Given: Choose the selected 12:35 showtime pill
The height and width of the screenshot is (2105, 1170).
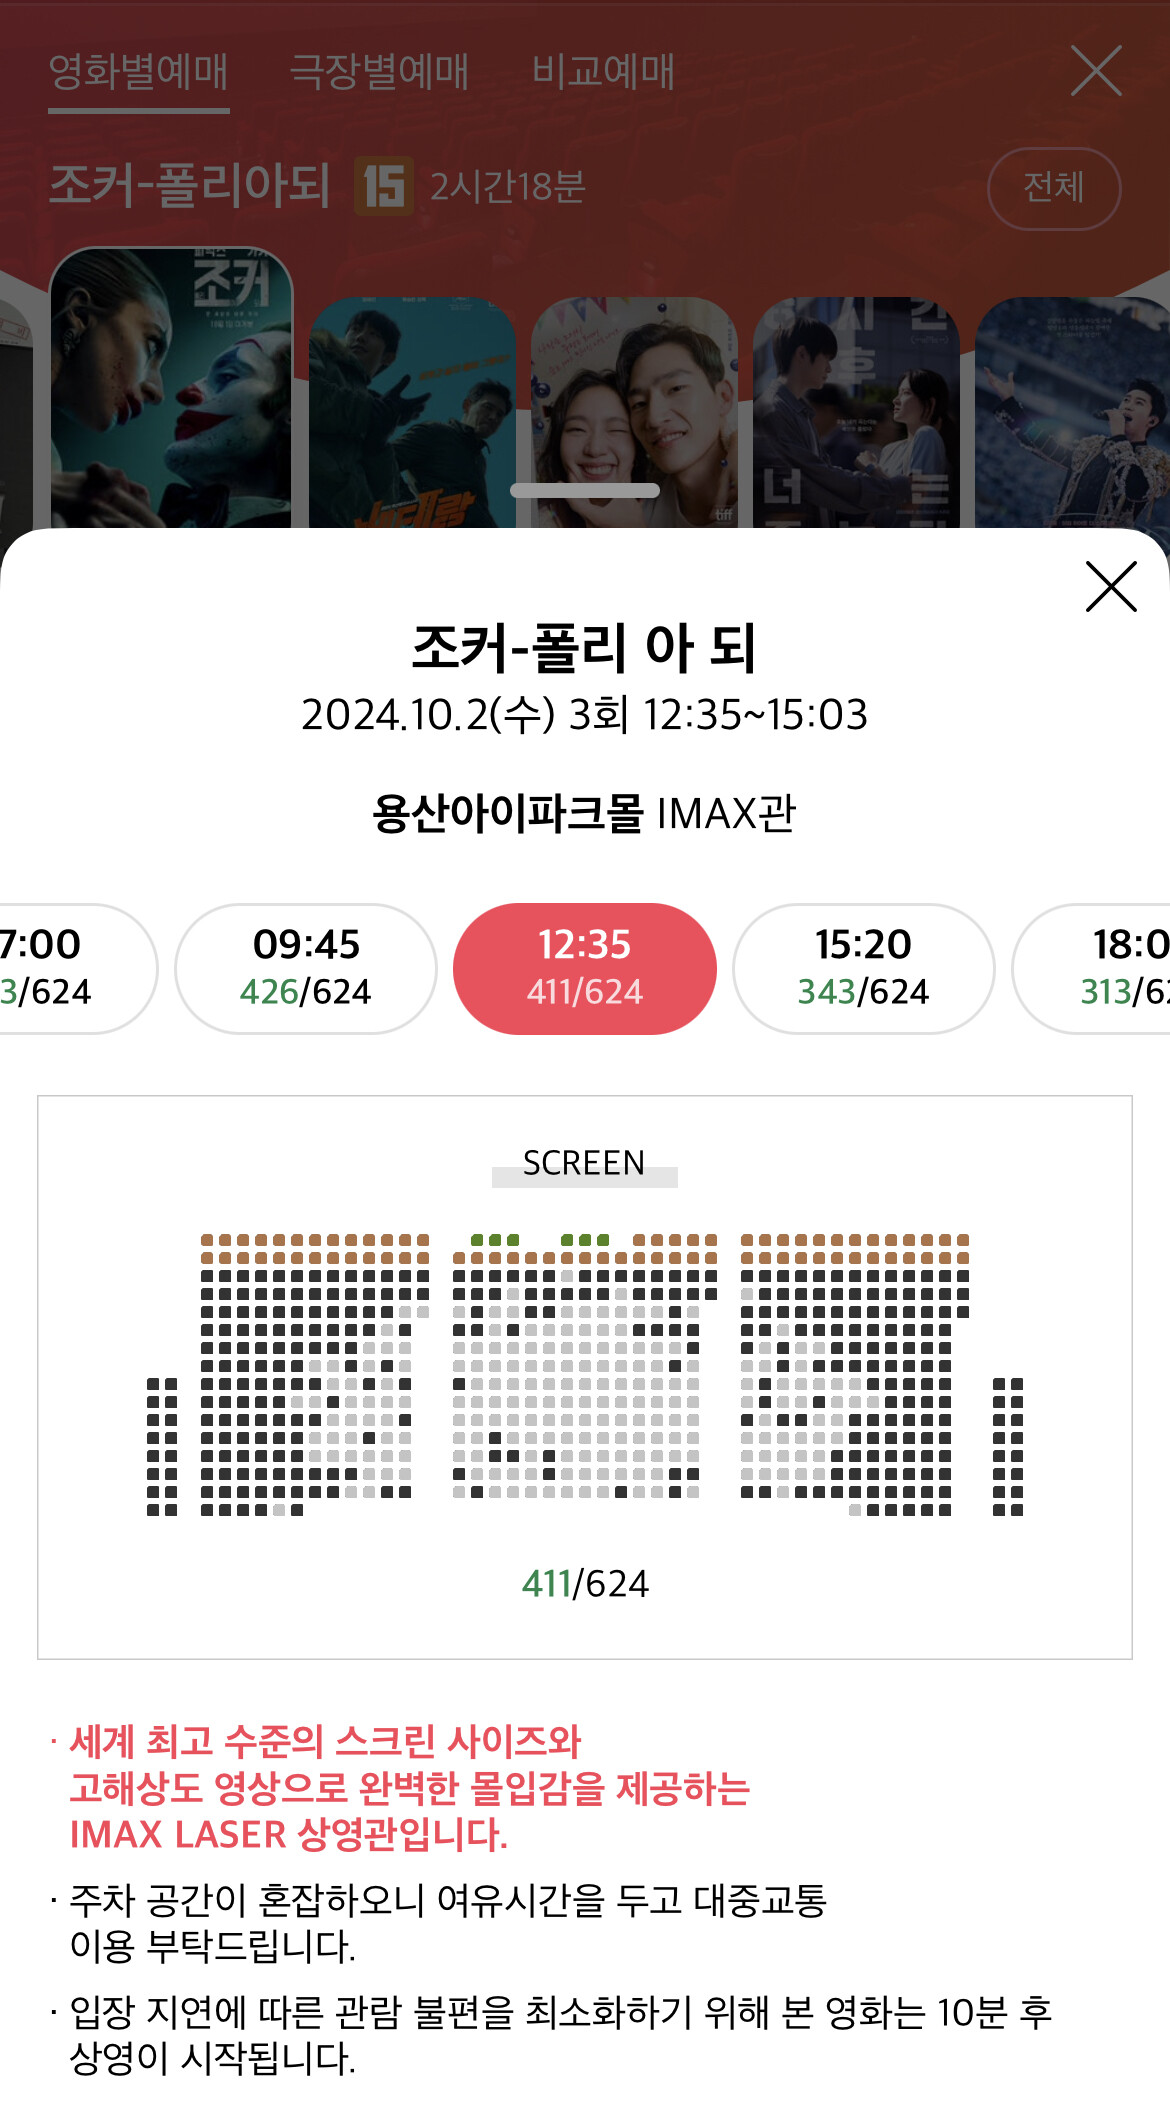Looking at the screenshot, I should [x=585, y=968].
